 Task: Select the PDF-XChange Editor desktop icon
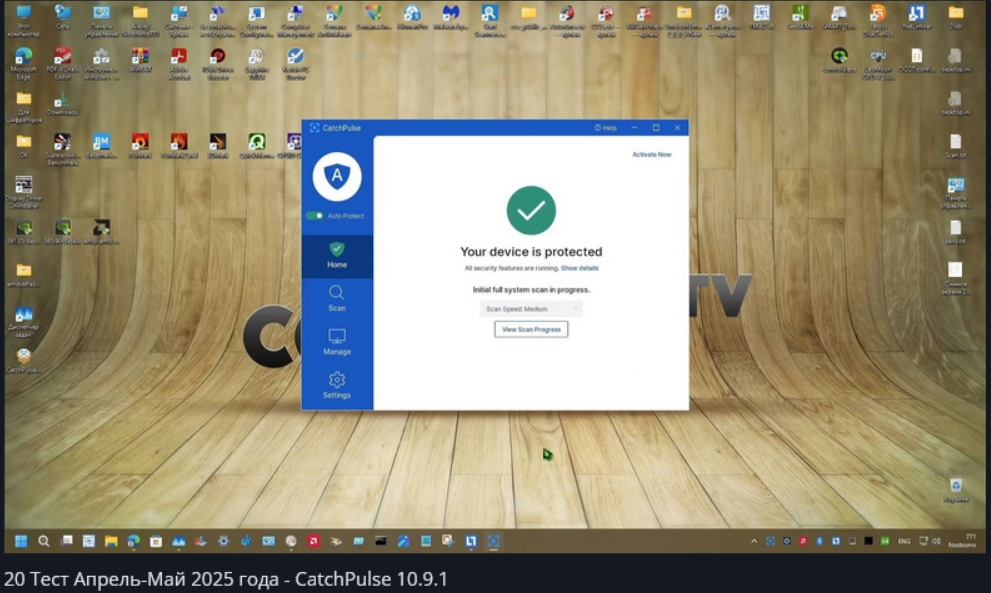coord(62,64)
